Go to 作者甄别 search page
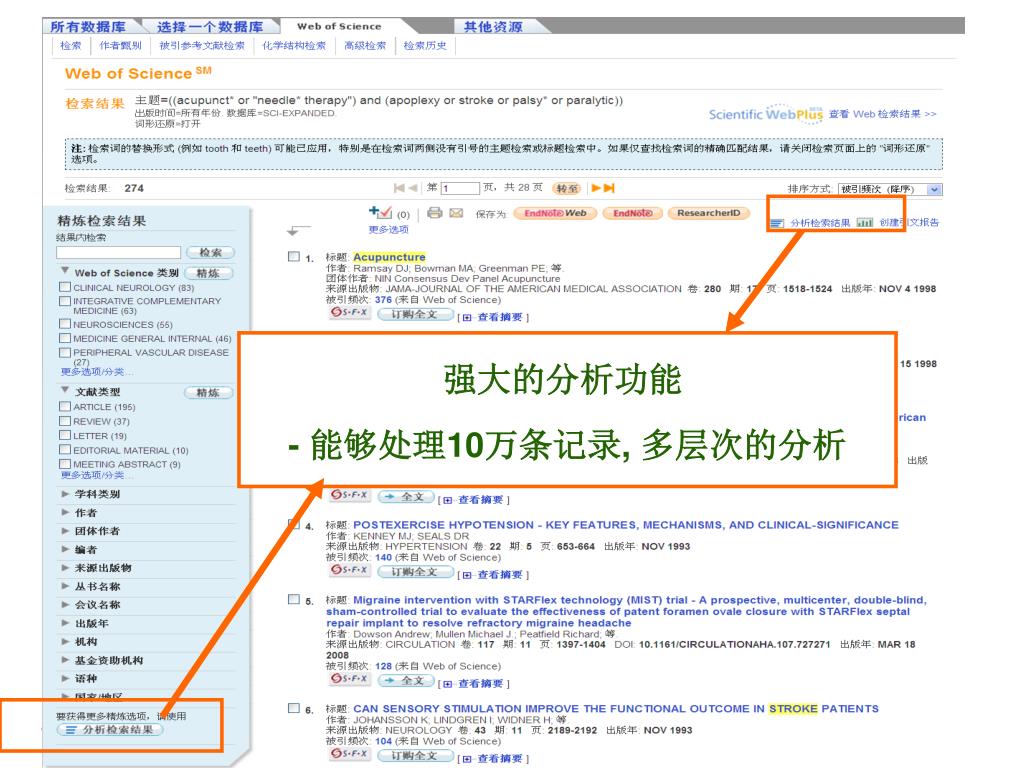Screen dimensions: 1024x768 (120, 46)
